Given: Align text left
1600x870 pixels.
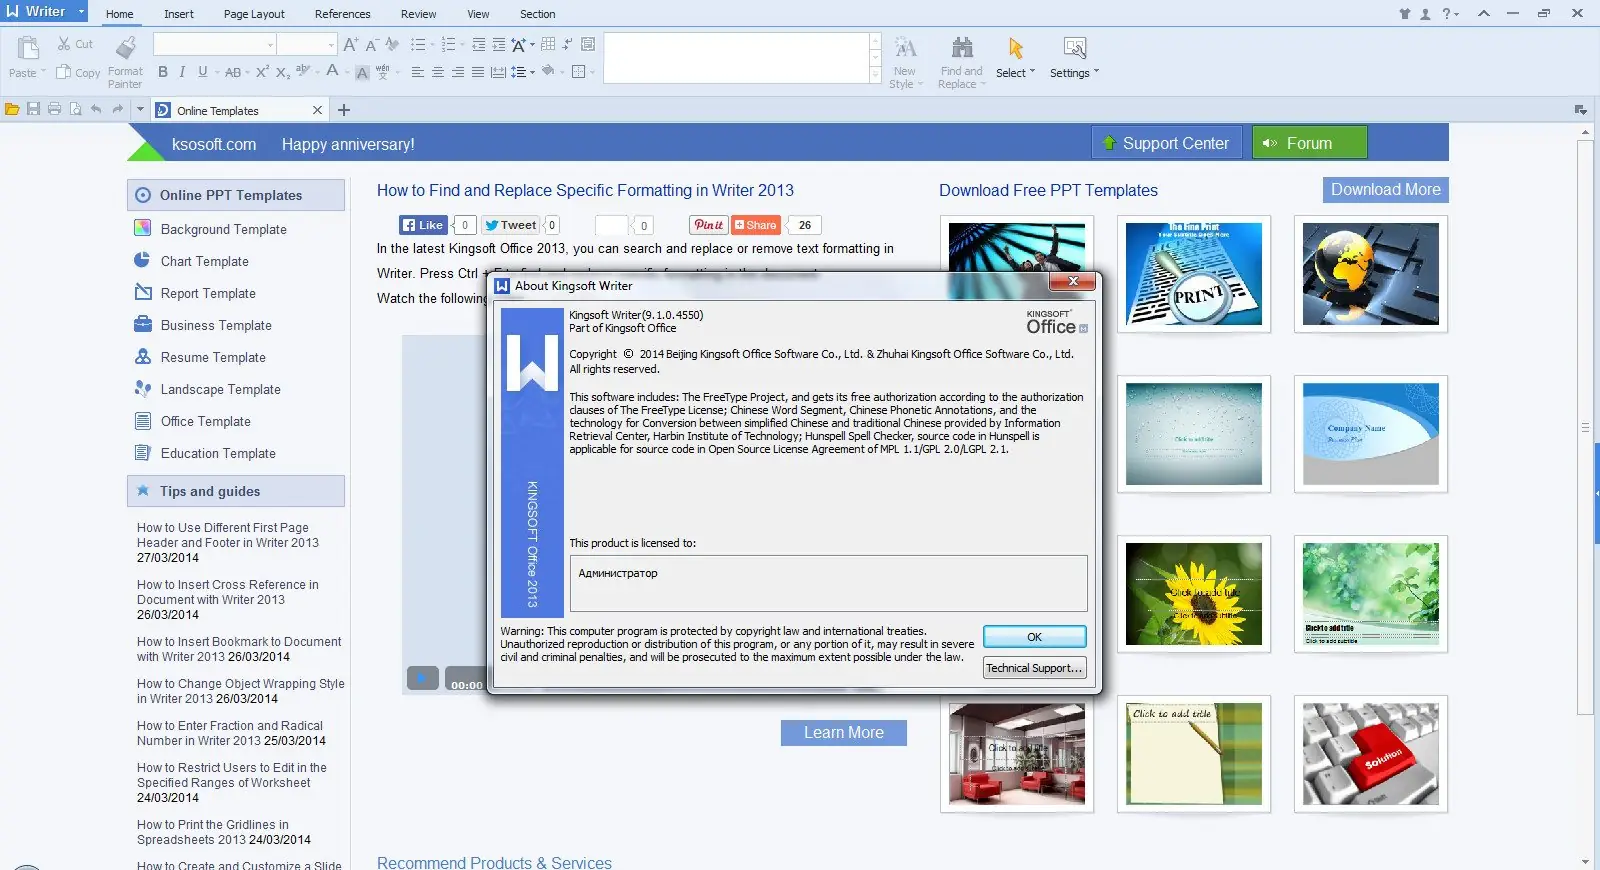Looking at the screenshot, I should 418,72.
